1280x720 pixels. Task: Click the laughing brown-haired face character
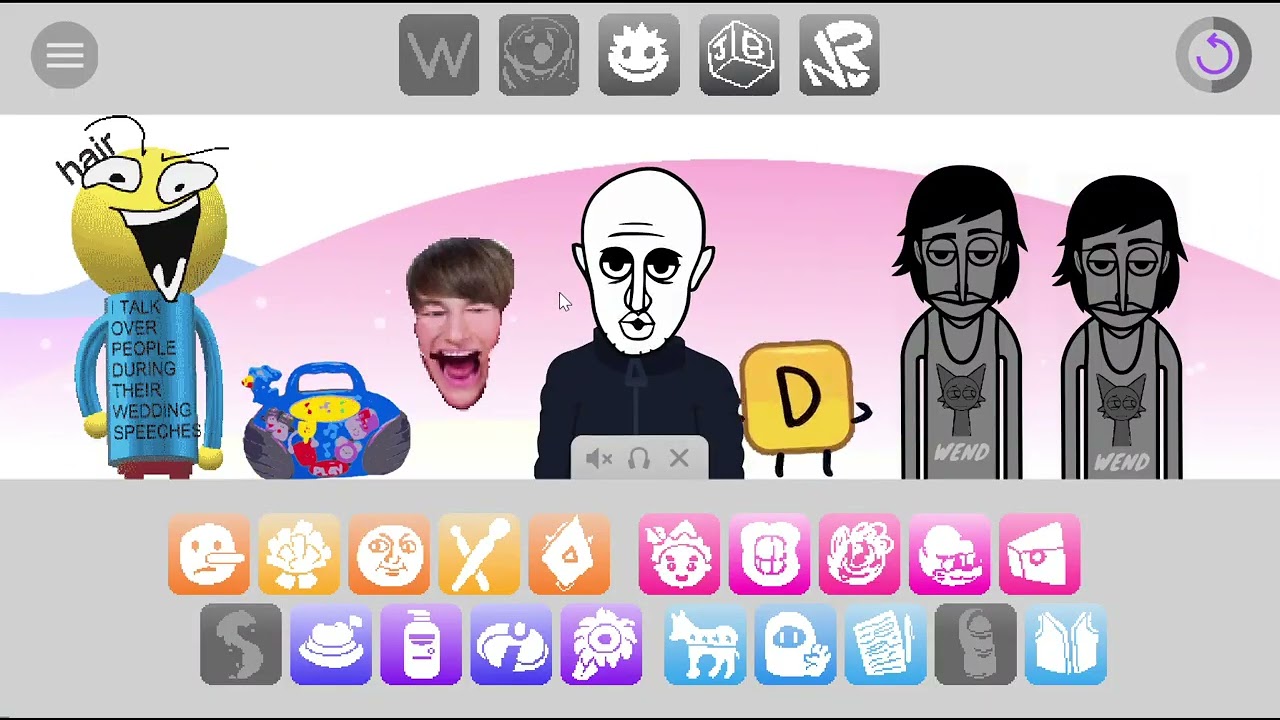pyautogui.click(x=460, y=323)
